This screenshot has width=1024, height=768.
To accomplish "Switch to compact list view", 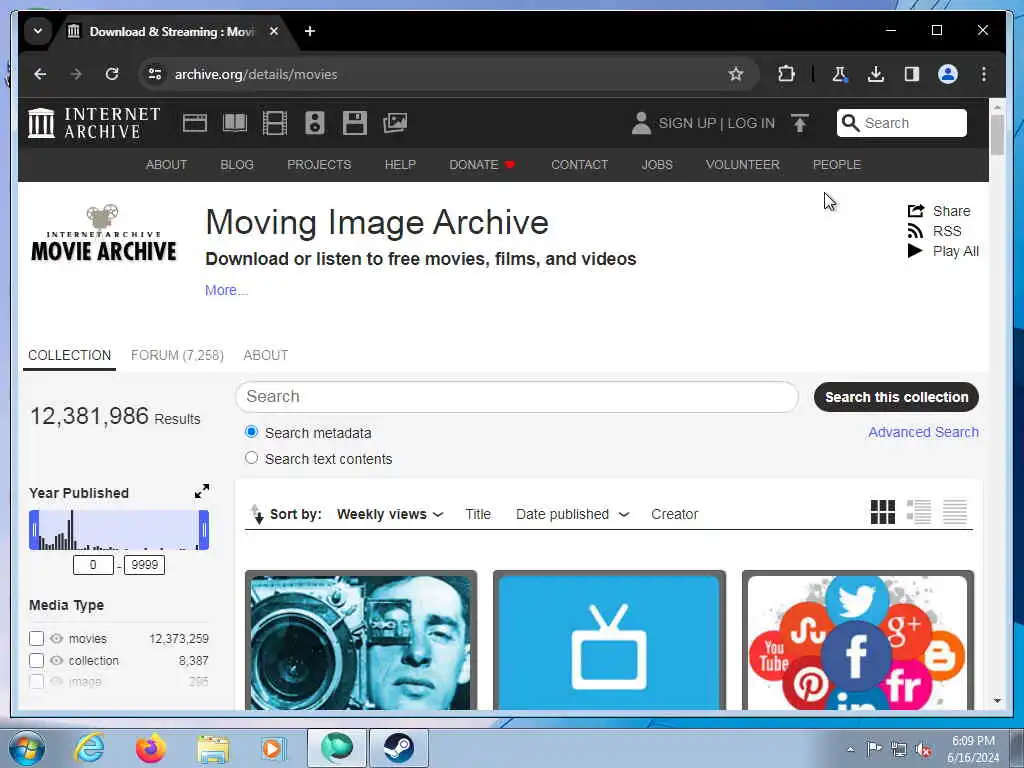I will point(955,512).
